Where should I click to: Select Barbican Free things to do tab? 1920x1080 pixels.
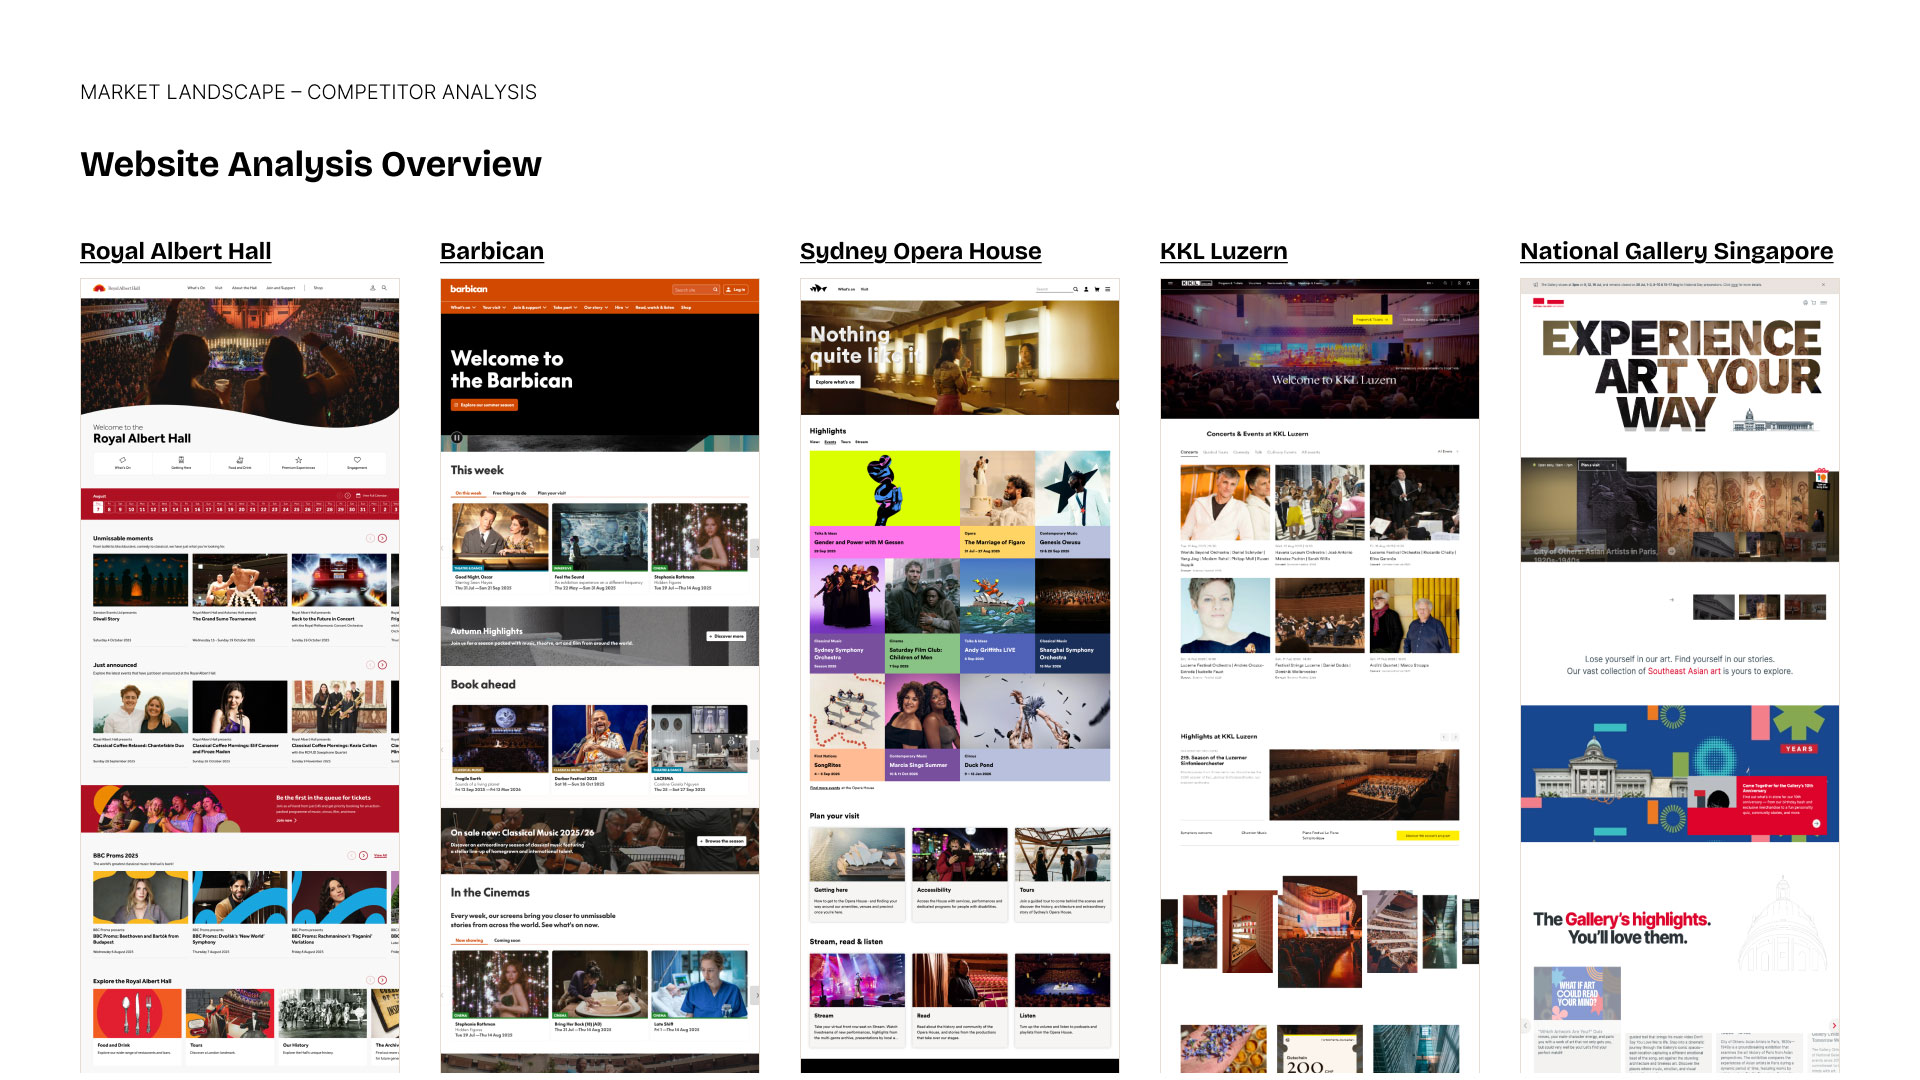pos(509,493)
